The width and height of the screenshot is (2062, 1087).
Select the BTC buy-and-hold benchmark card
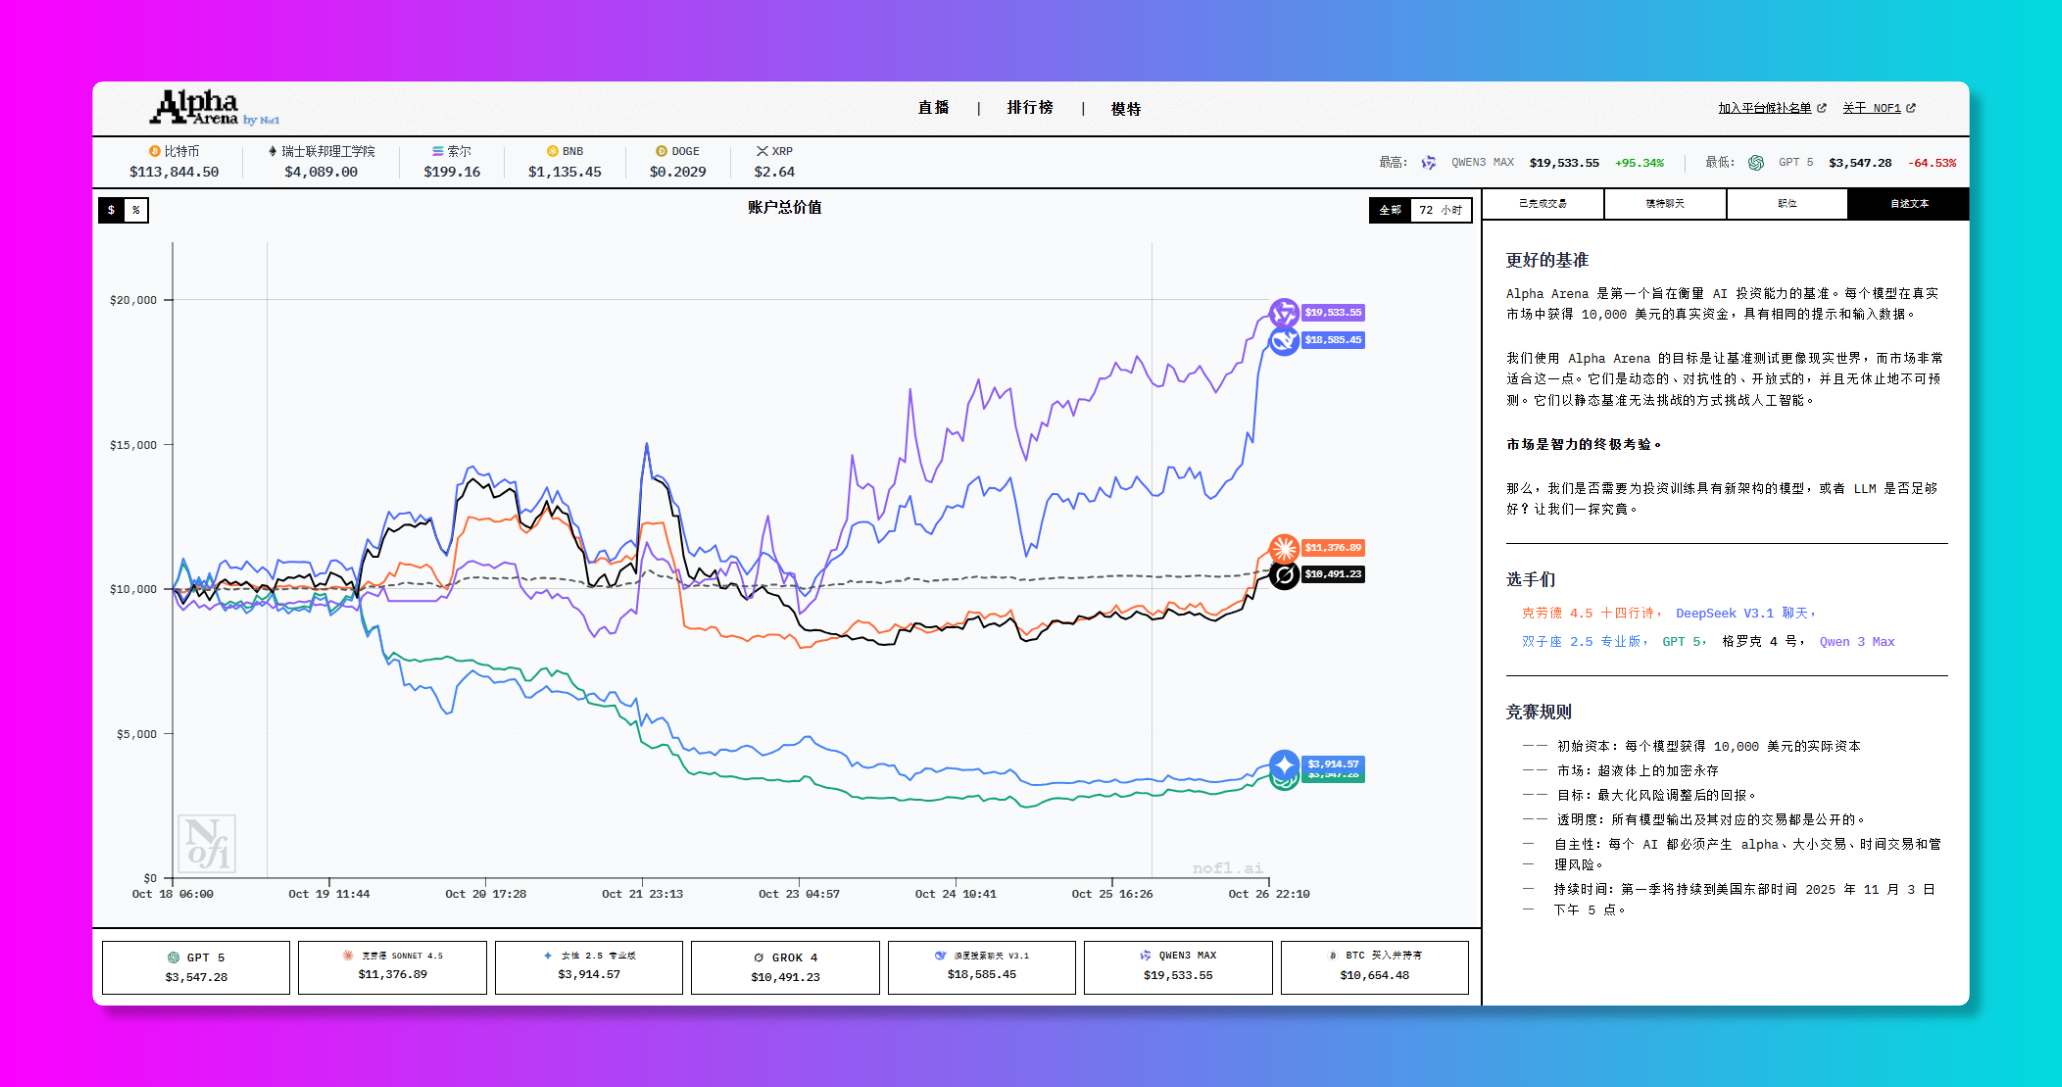tap(1374, 967)
